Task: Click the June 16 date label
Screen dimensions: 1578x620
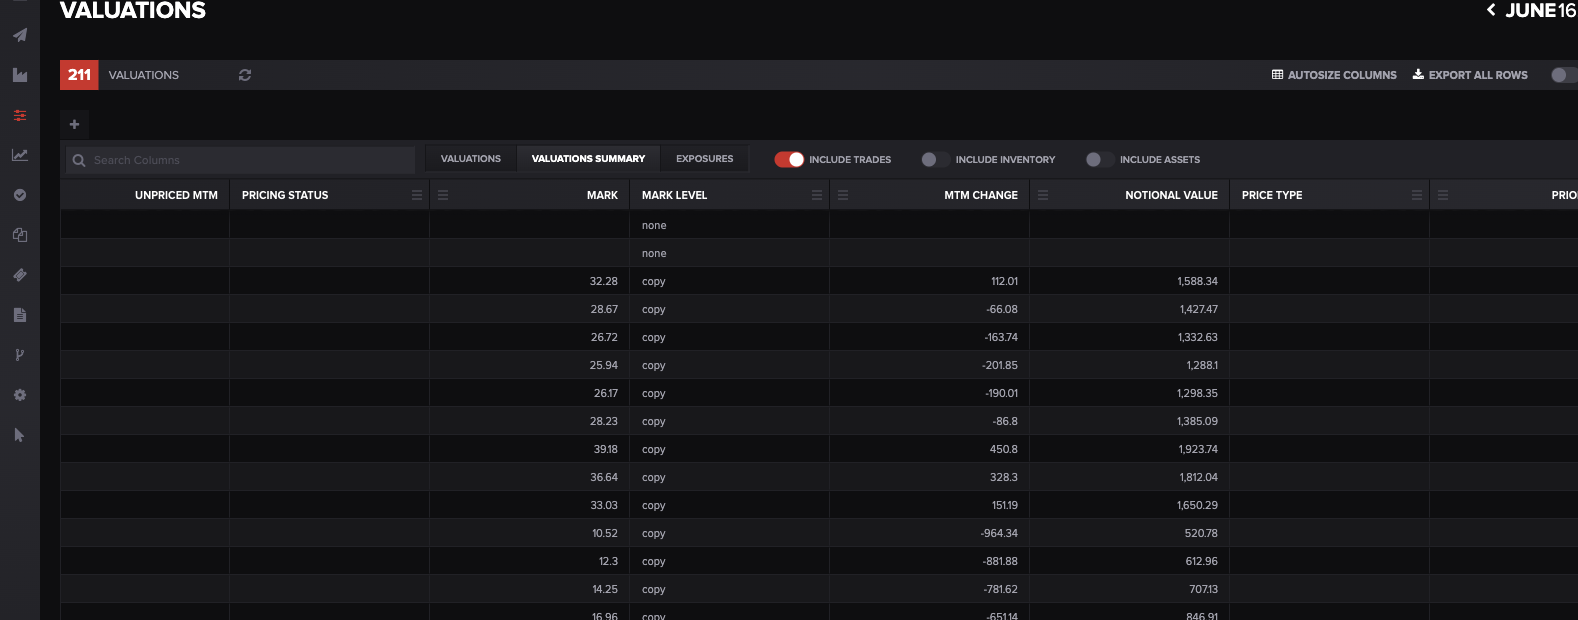Action: tap(1541, 10)
